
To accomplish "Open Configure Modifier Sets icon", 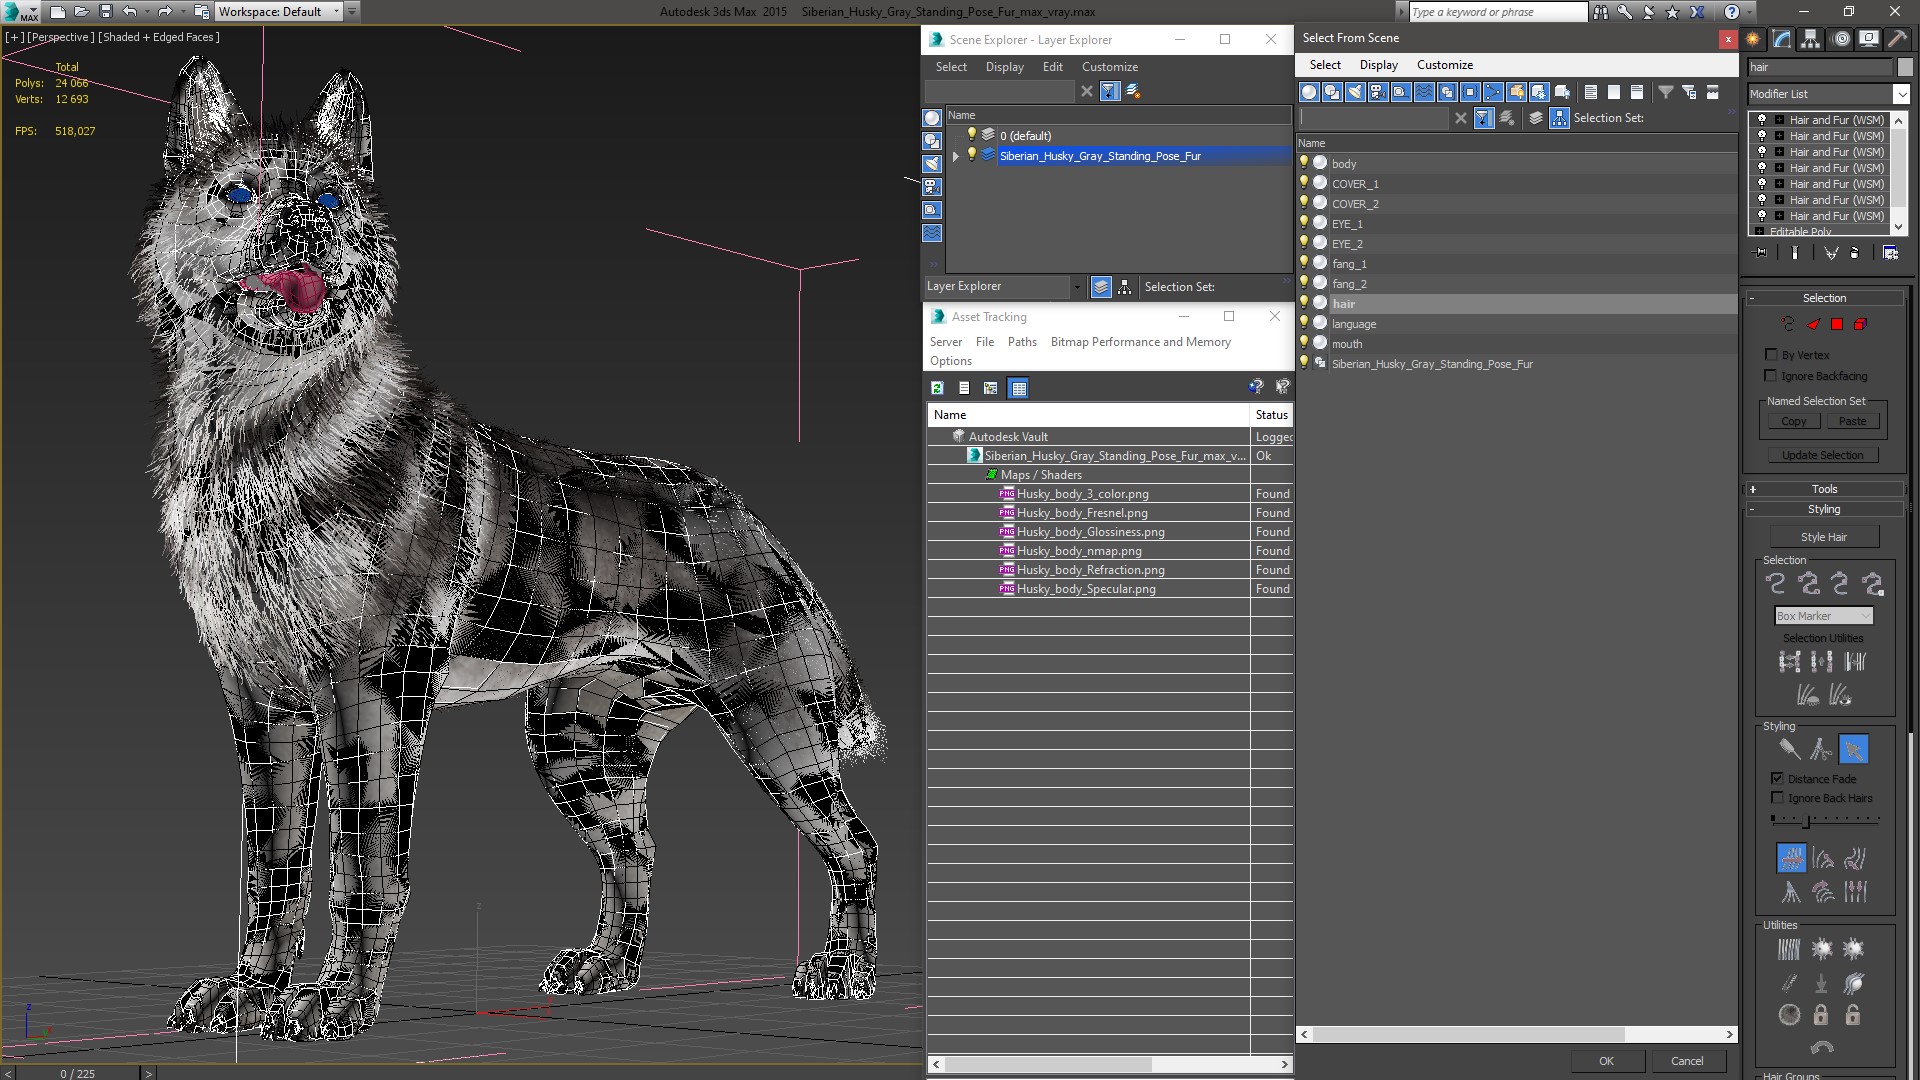I will tap(1890, 253).
